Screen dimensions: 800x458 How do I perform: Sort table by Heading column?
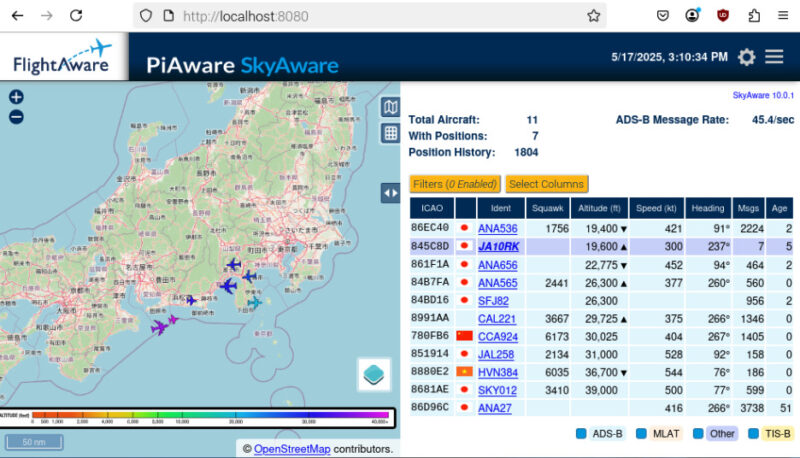(x=708, y=208)
